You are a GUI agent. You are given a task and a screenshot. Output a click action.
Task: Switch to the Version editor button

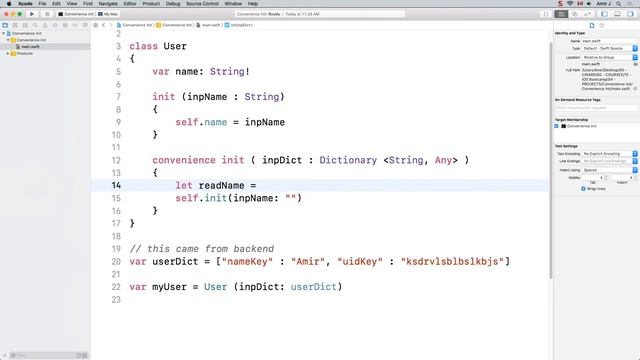[588, 14]
